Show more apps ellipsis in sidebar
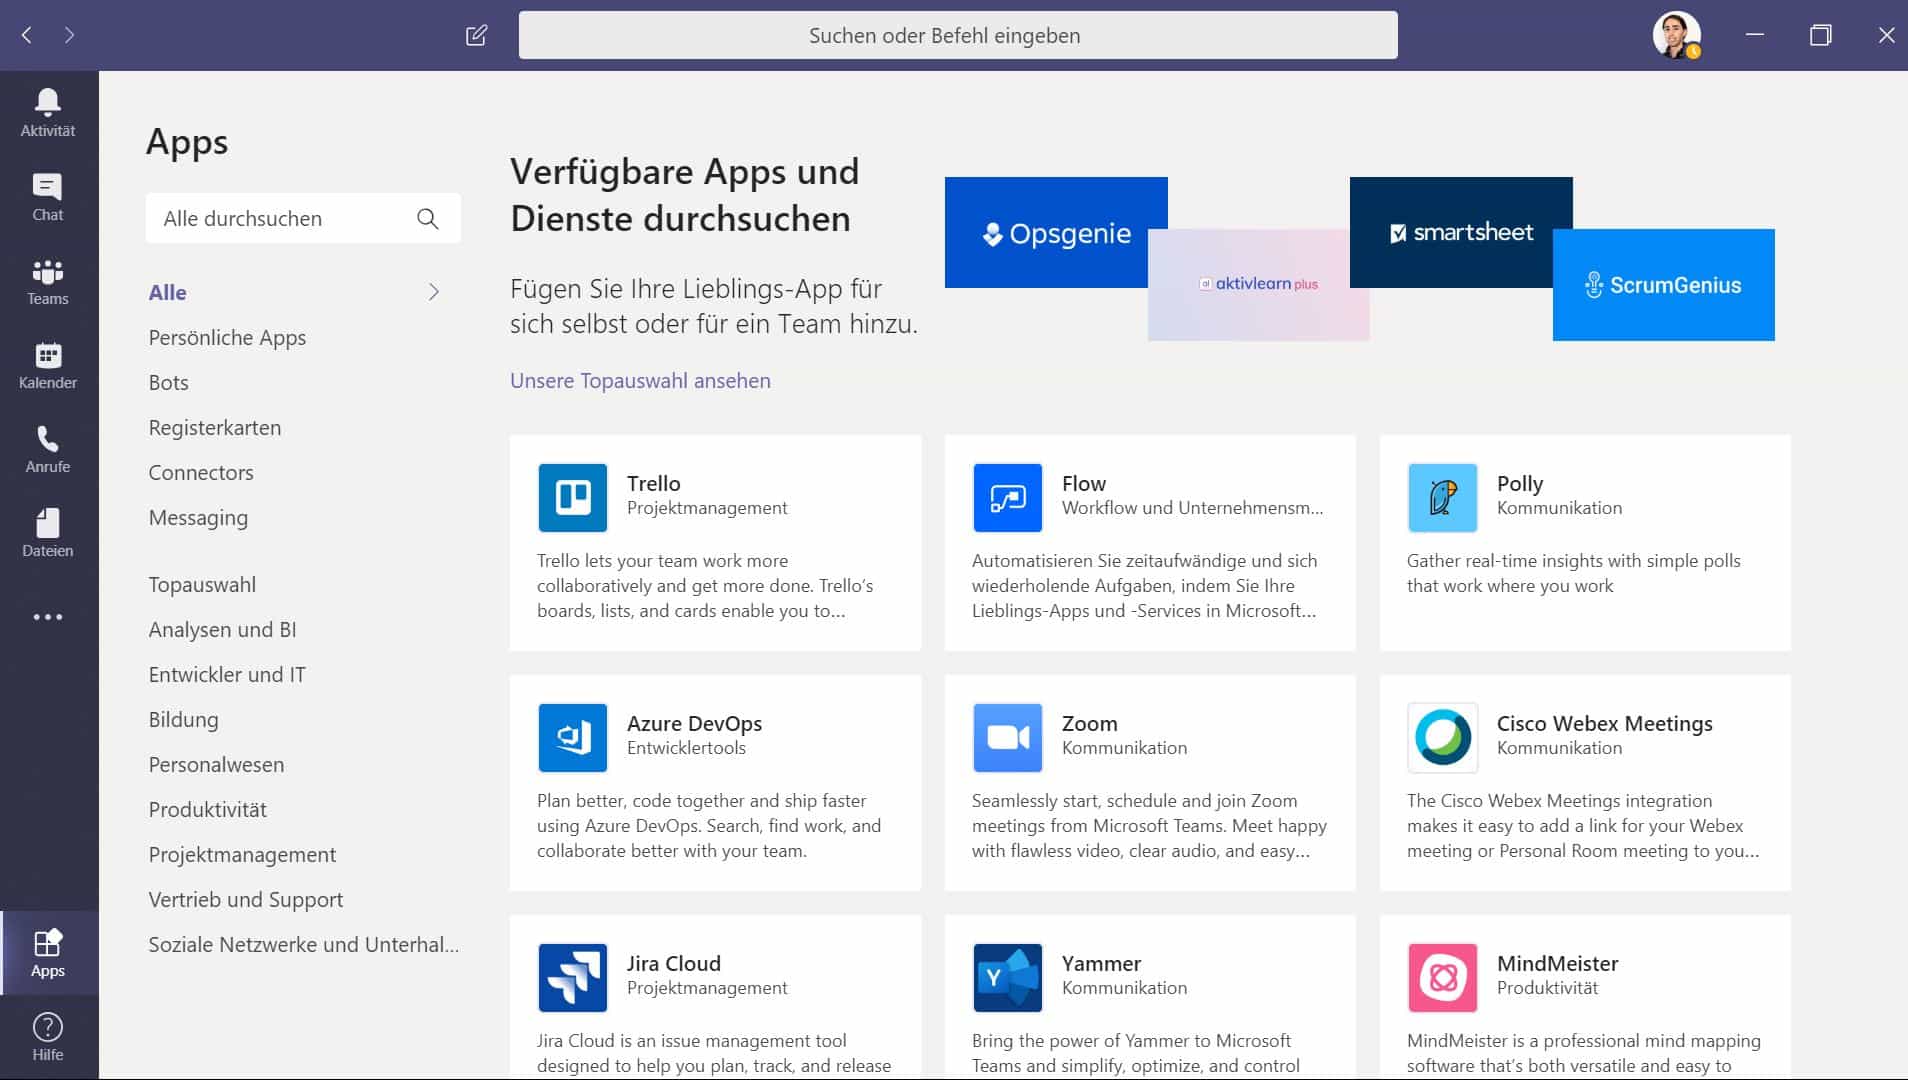 click(x=47, y=617)
